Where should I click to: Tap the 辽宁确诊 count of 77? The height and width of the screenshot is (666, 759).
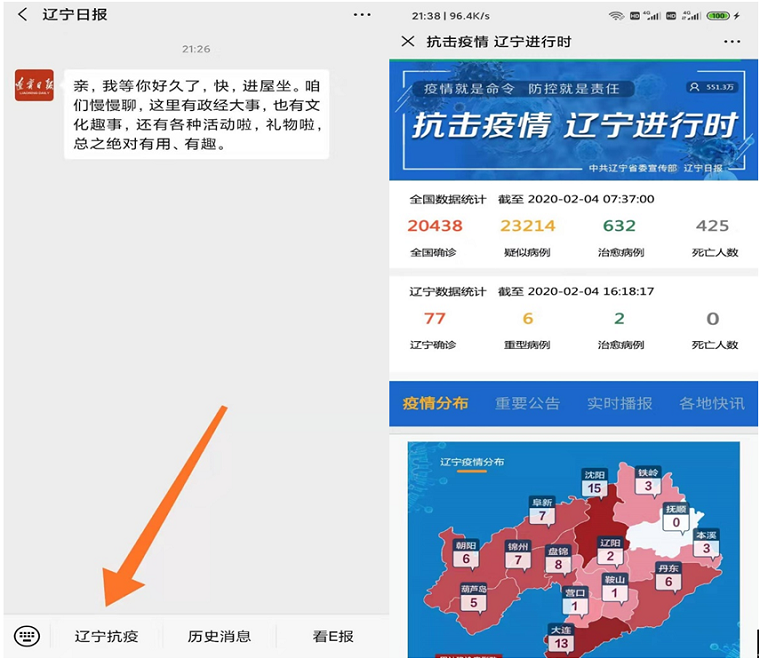434,319
